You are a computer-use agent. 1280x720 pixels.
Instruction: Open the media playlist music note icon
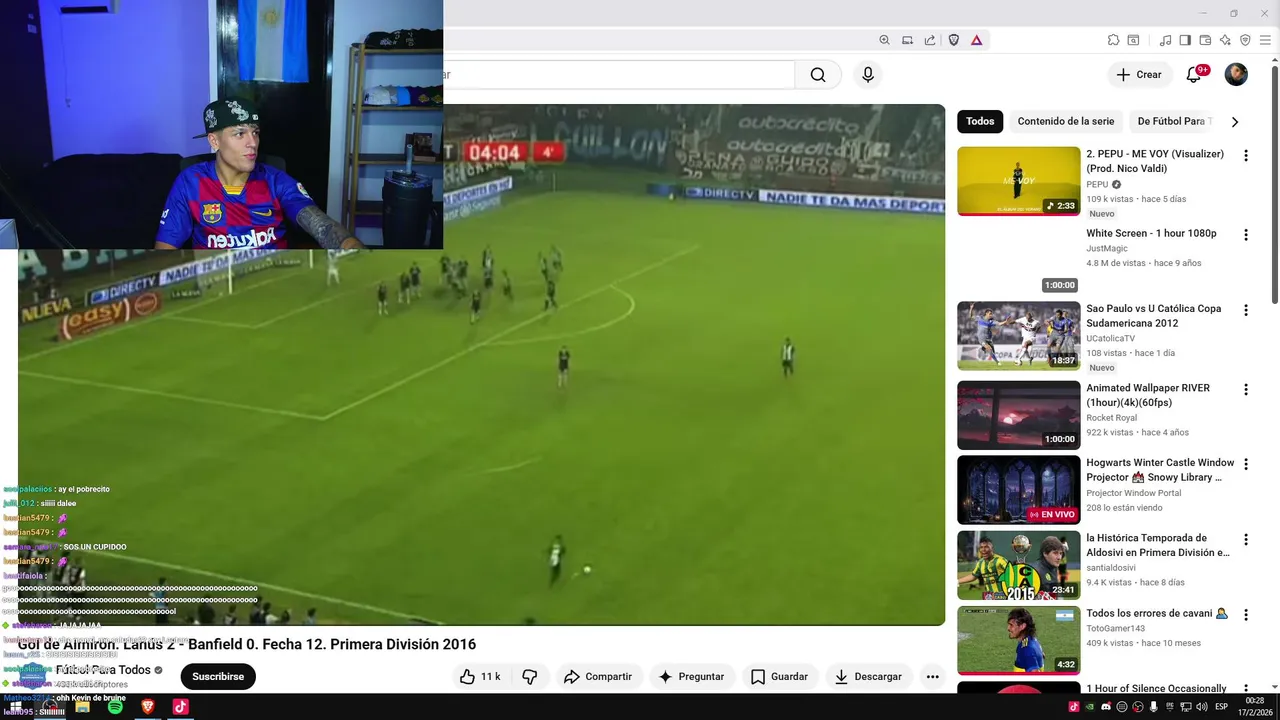1165,40
